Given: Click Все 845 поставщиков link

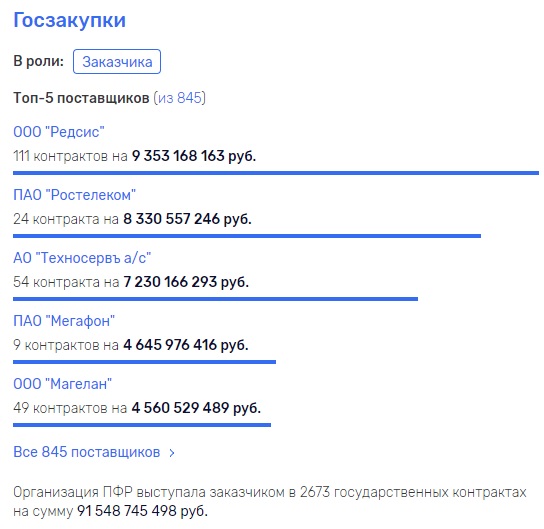Looking at the screenshot, I should point(87,452).
